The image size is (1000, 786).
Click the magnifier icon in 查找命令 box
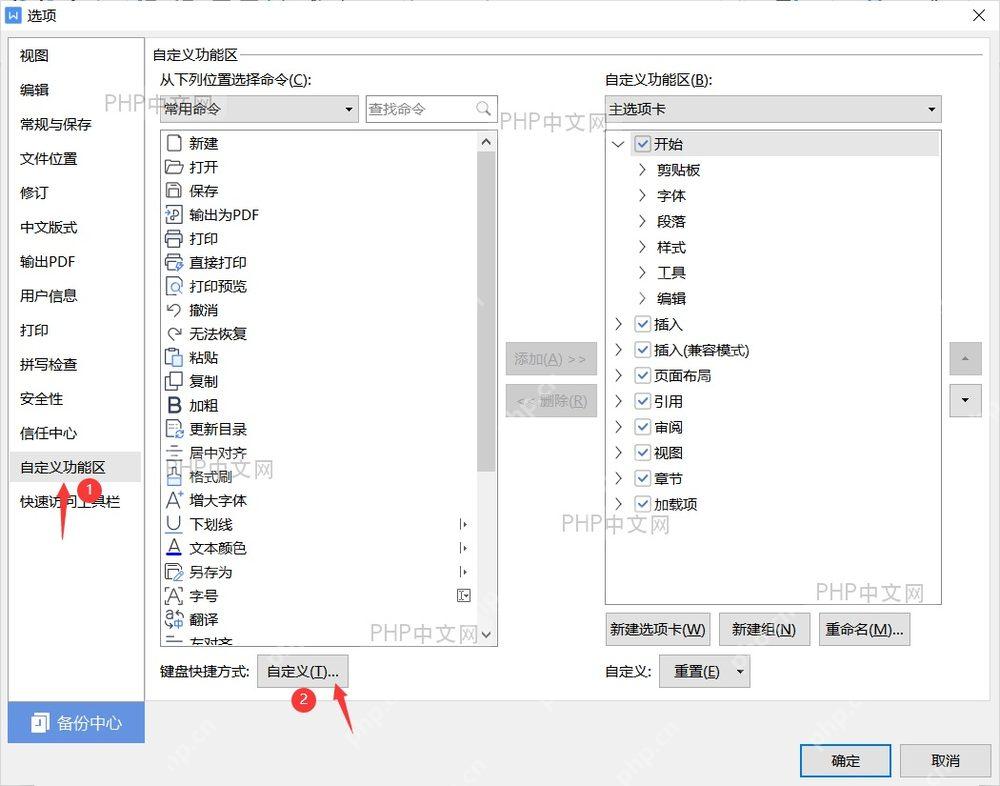coord(483,108)
